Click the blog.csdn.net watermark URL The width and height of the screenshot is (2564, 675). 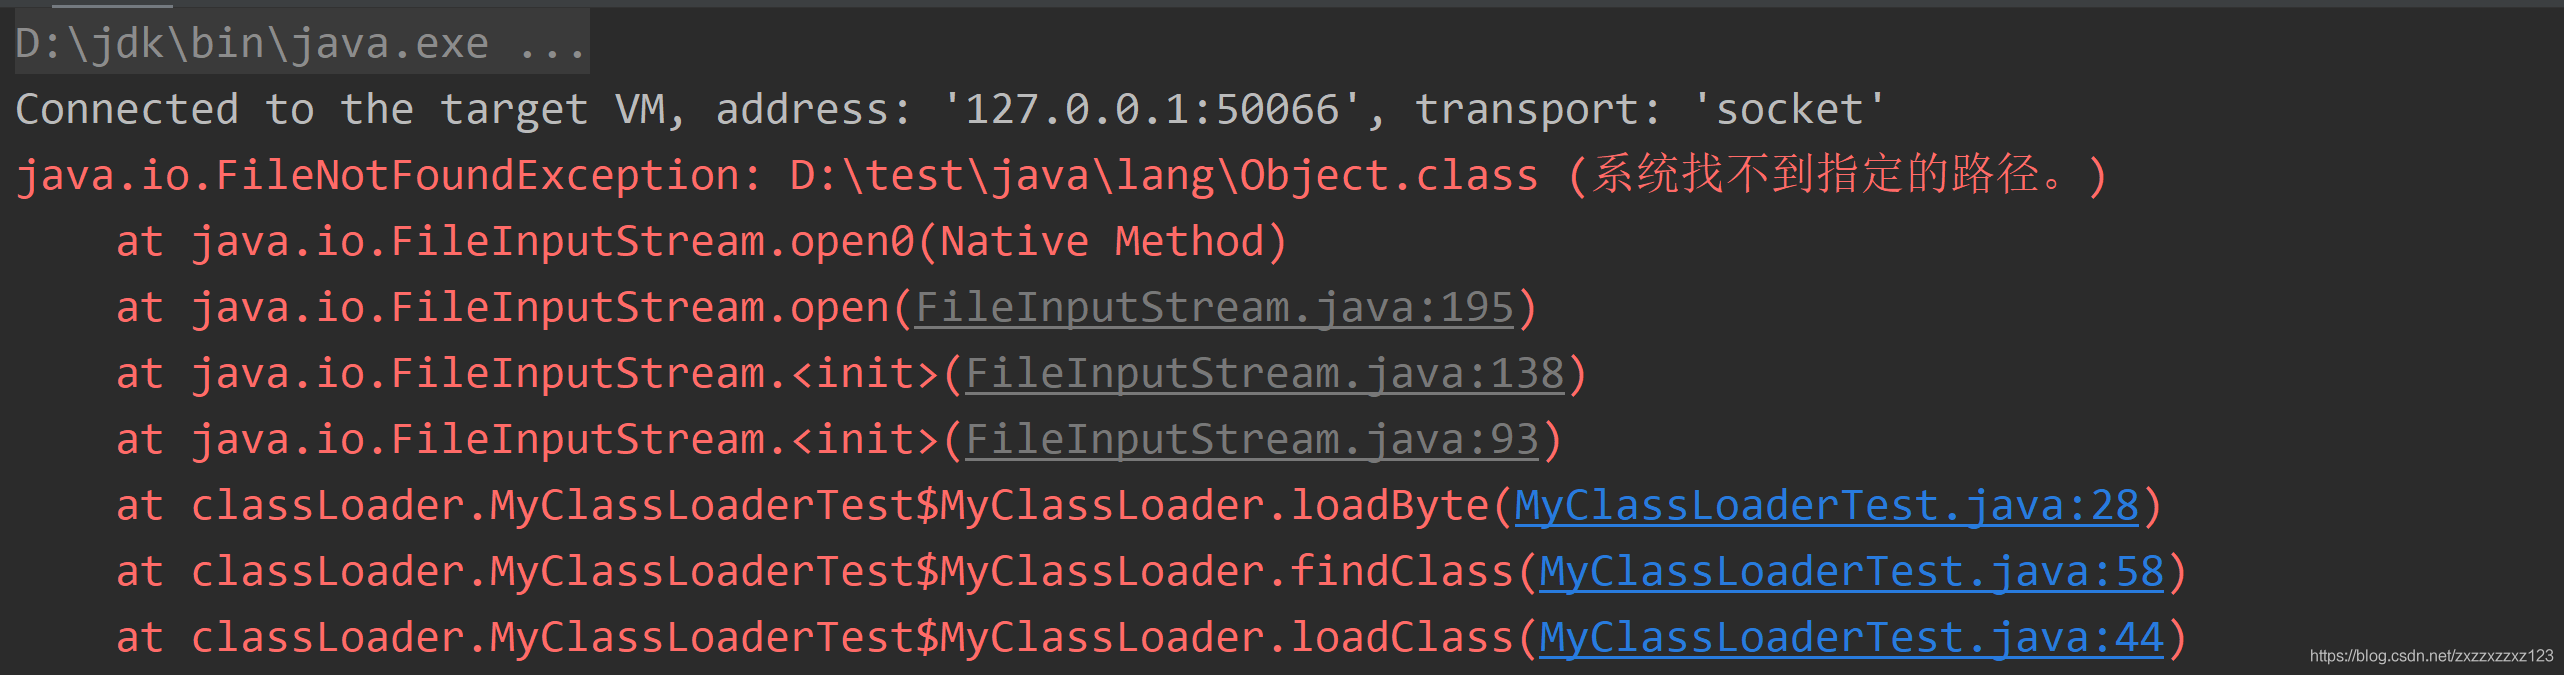pyautogui.click(x=2431, y=656)
